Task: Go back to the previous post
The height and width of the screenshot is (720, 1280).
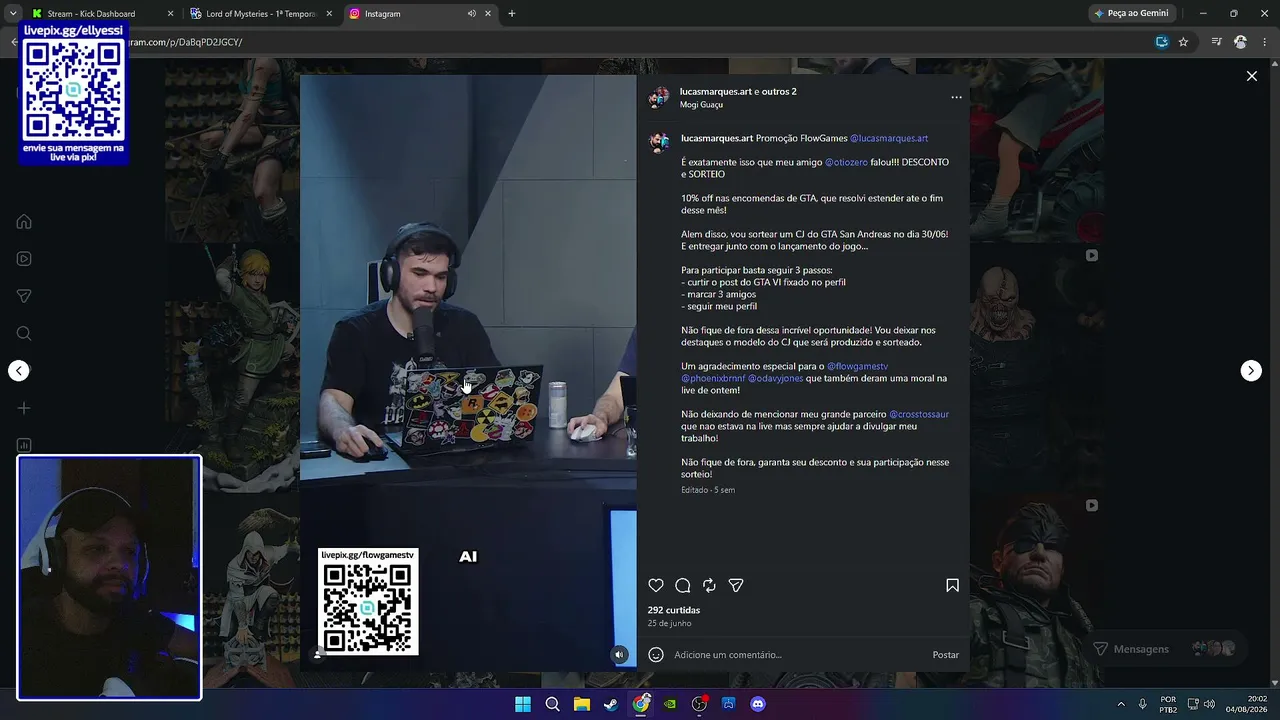Action: tap(19, 371)
